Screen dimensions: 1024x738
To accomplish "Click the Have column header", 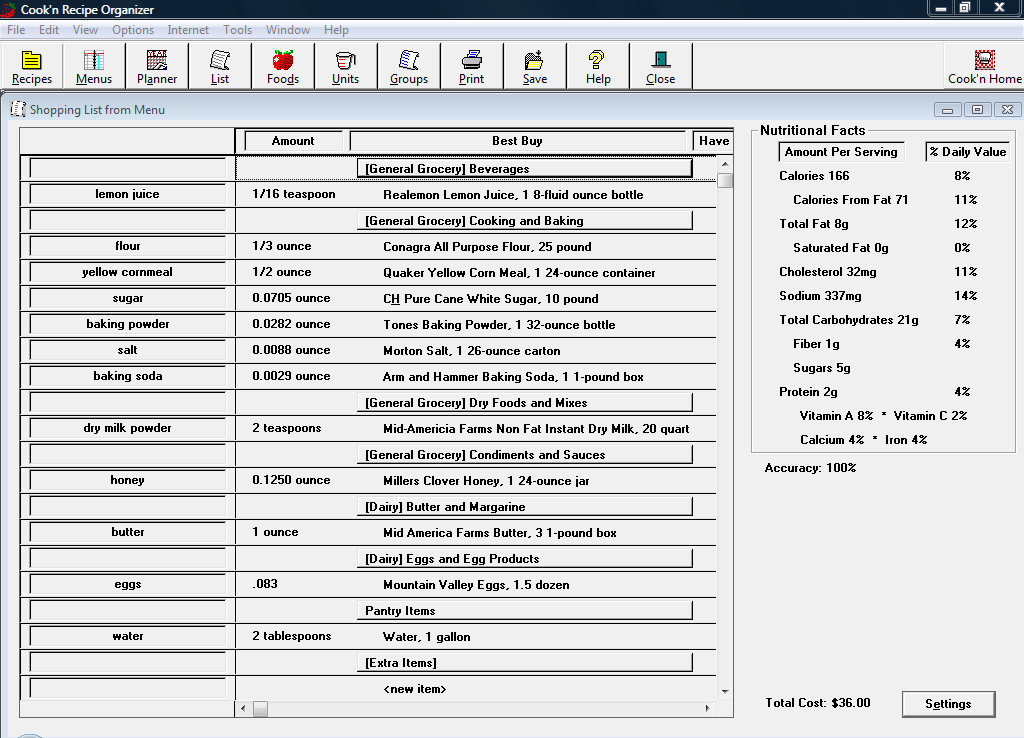I will (x=713, y=141).
